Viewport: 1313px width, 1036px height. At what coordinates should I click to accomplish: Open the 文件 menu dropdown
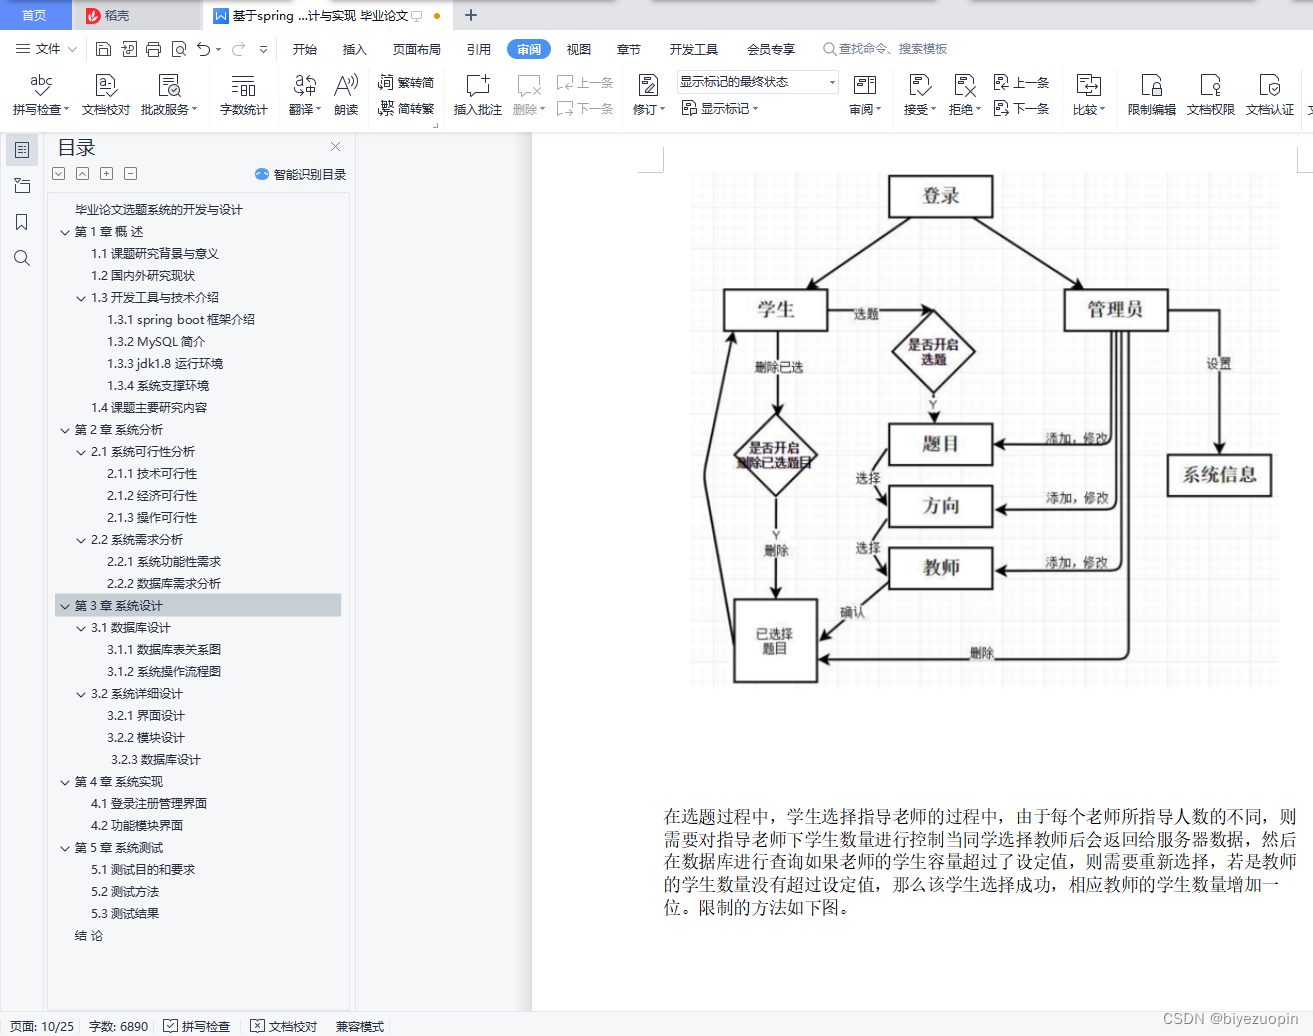click(46, 48)
